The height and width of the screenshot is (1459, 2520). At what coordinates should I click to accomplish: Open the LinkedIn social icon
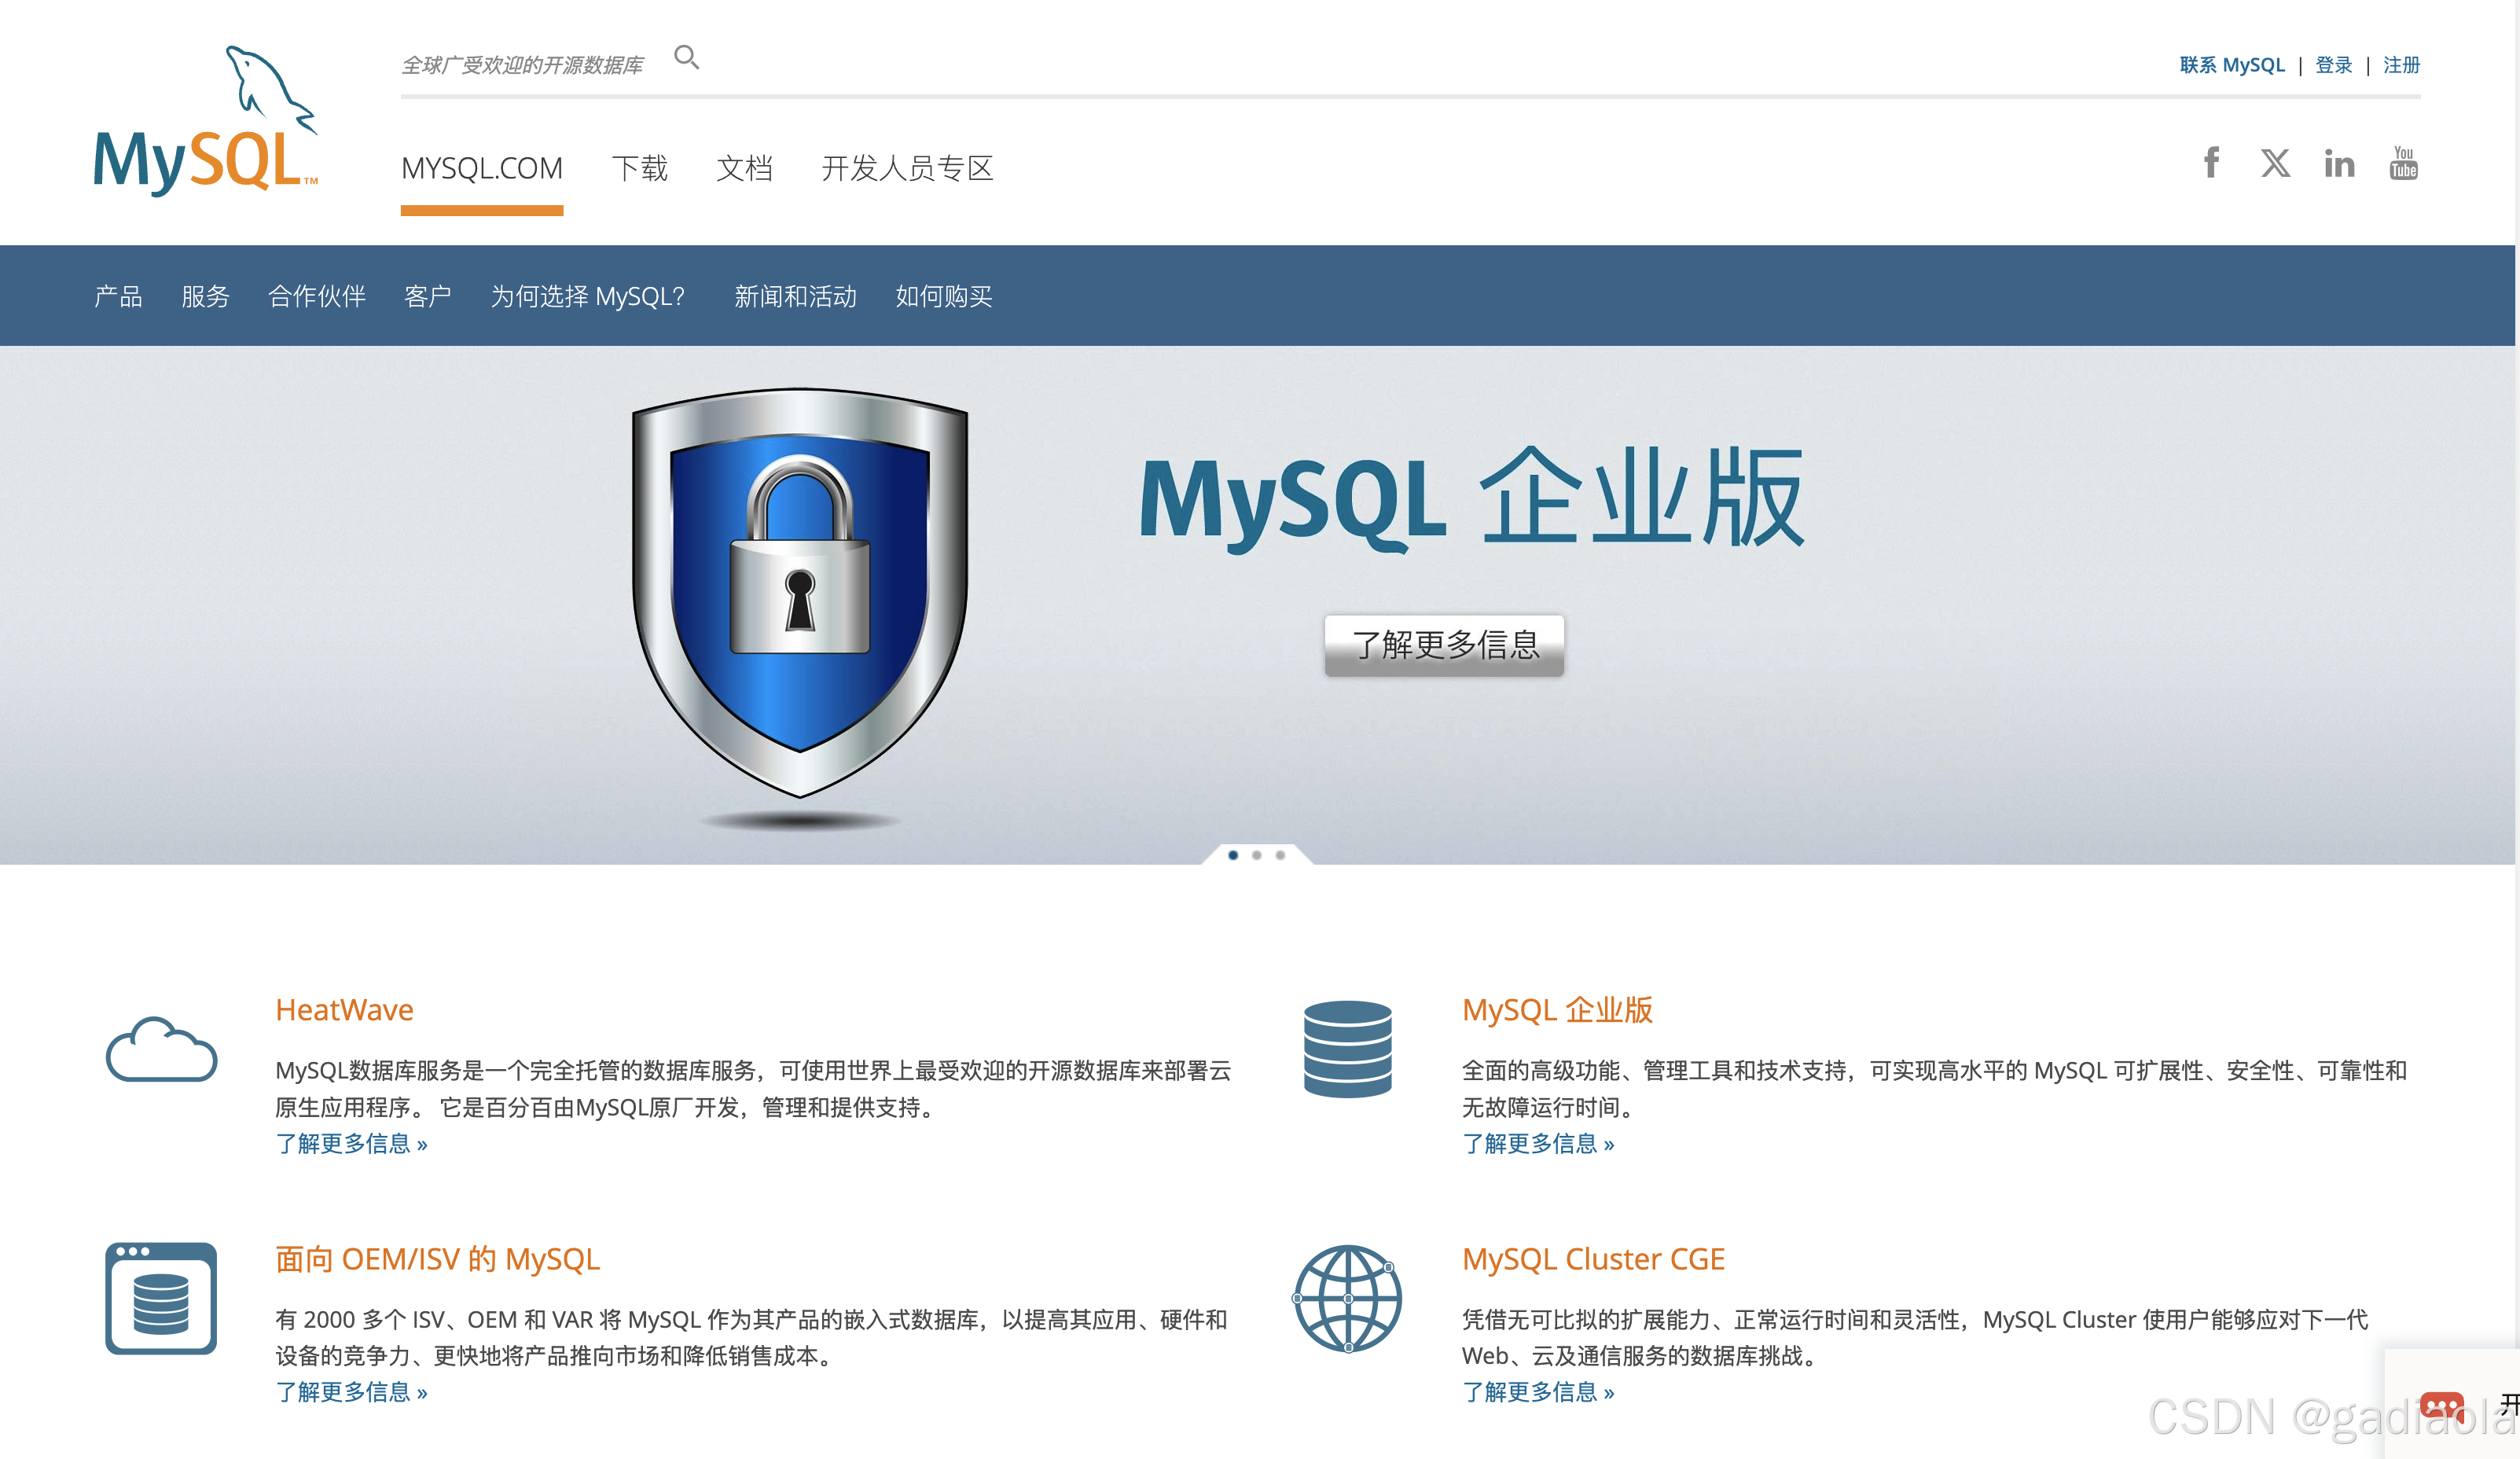pos(2339,163)
